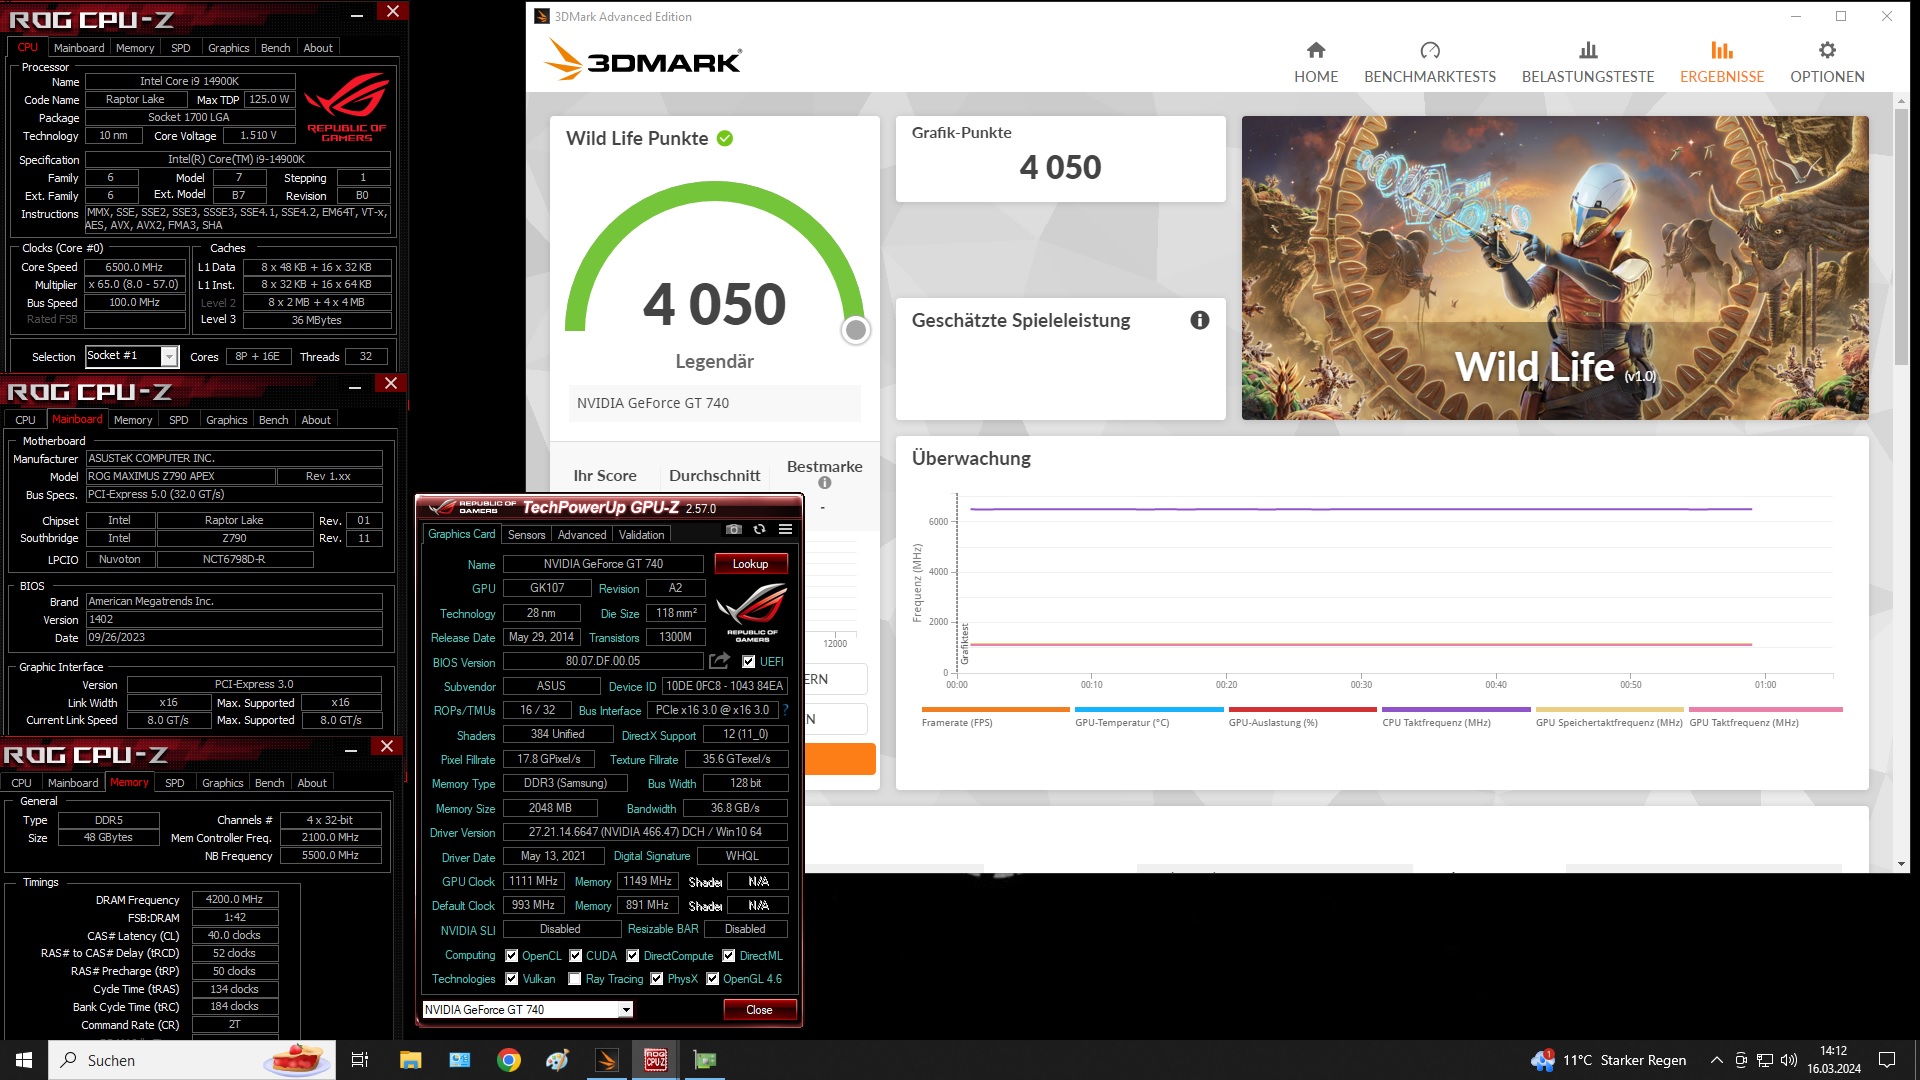1920x1080 pixels.
Task: Switch to the Advanced tab in GPU-Z
Action: 582,535
